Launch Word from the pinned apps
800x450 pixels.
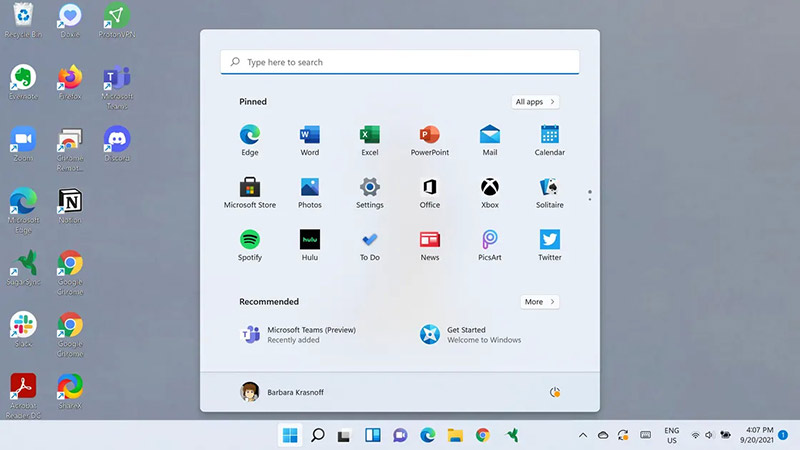[310, 140]
